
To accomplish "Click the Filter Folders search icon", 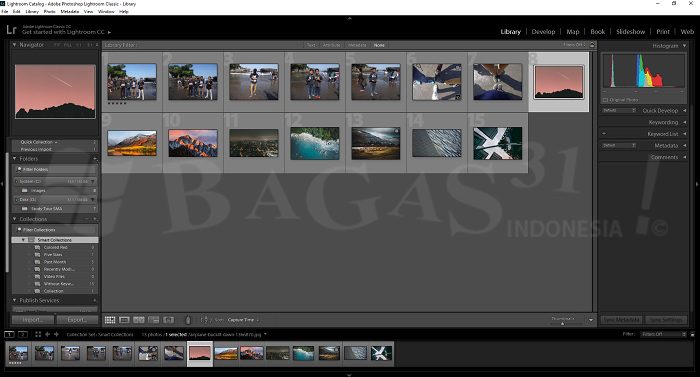I will pos(19,169).
